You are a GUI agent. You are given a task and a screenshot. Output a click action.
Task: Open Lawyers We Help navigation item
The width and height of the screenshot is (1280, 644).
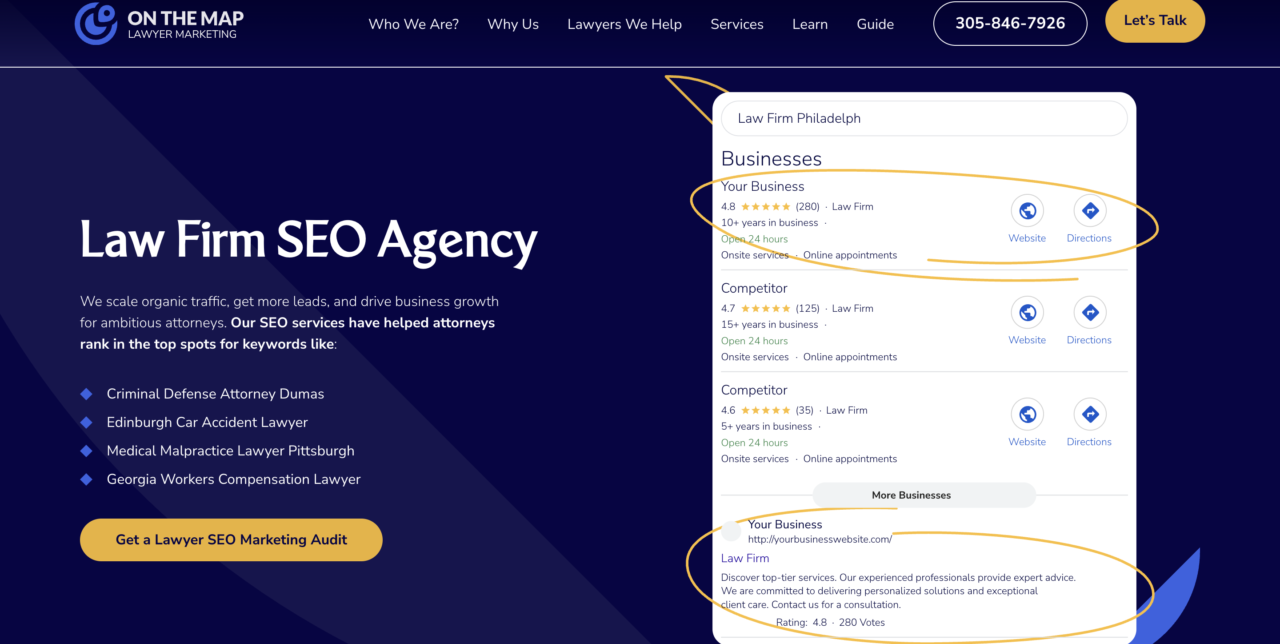(624, 24)
